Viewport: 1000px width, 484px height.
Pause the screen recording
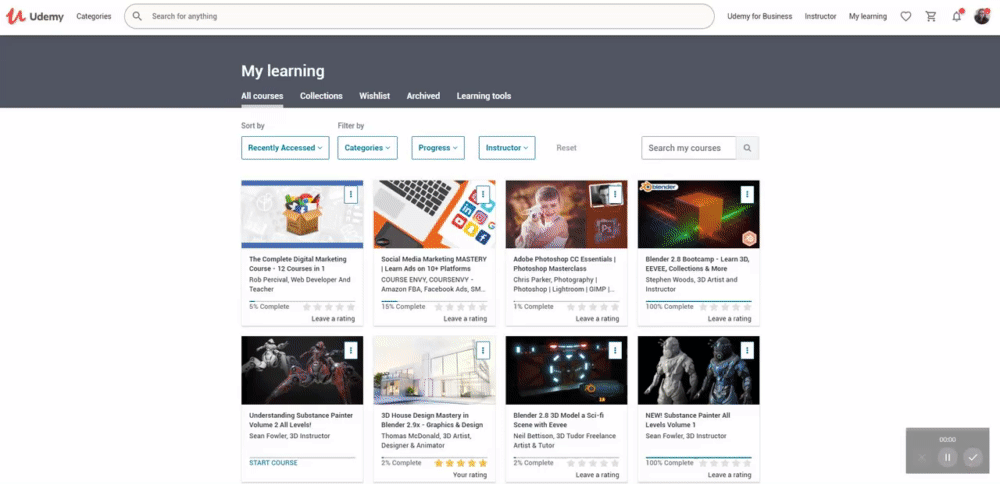pos(948,457)
